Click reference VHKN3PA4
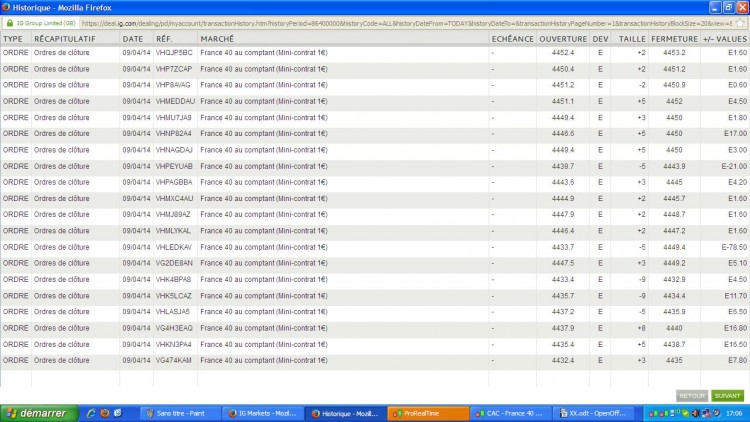 pos(174,344)
